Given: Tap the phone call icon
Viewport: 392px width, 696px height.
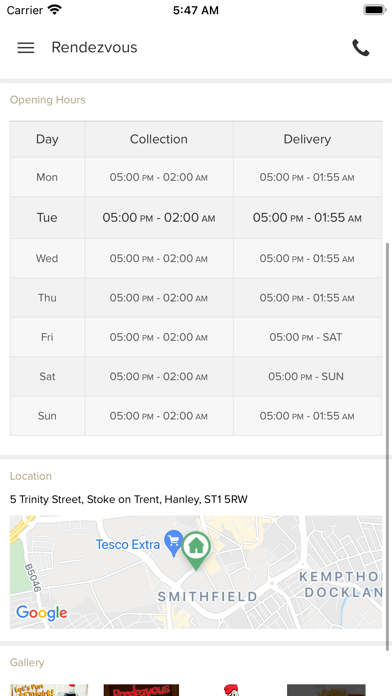Looking at the screenshot, I should point(360,47).
